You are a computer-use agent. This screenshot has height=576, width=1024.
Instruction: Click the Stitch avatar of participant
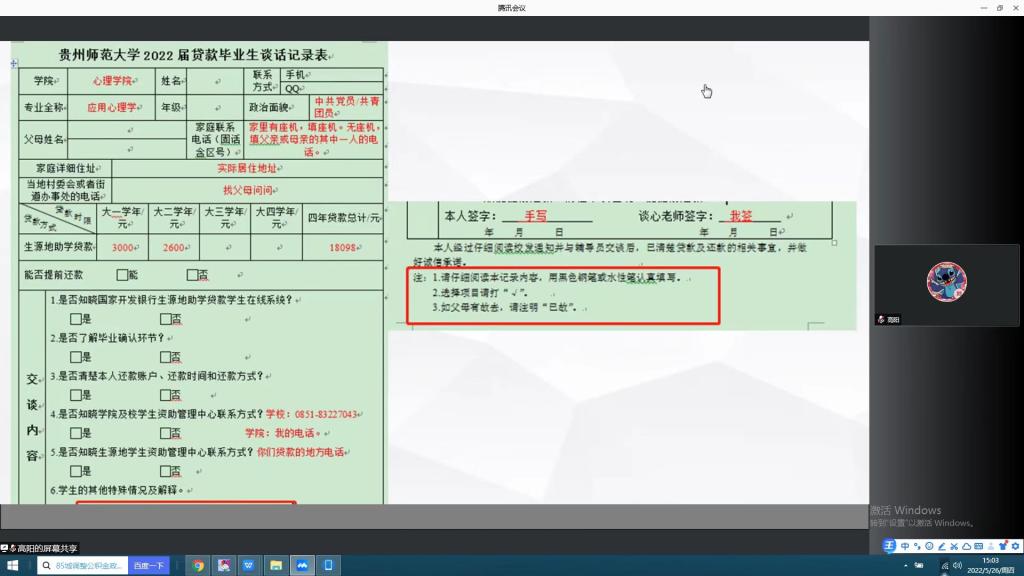[x=946, y=281]
